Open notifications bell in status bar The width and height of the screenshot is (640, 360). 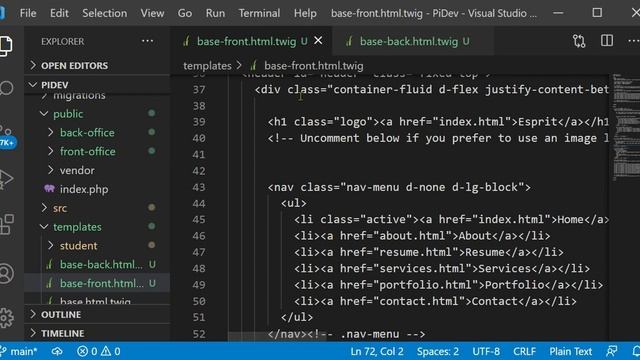pyautogui.click(x=636, y=351)
